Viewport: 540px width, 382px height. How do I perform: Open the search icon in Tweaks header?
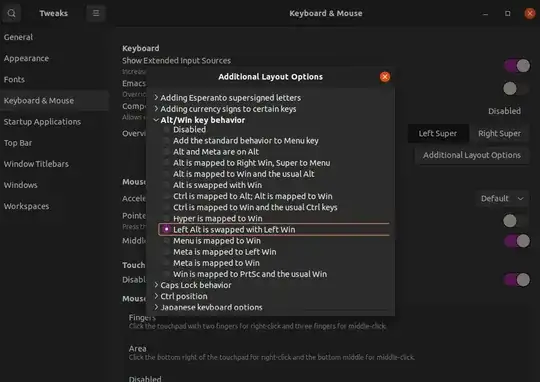[x=11, y=13]
